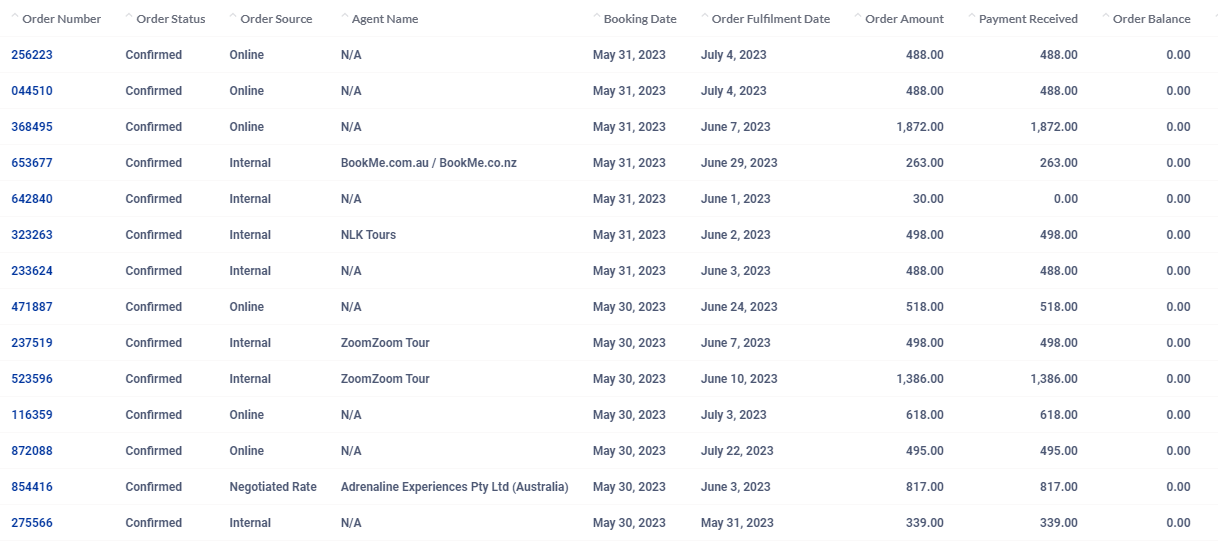View order 653677 from BookMe
Viewport: 1218px width, 557px height.
(x=32, y=163)
